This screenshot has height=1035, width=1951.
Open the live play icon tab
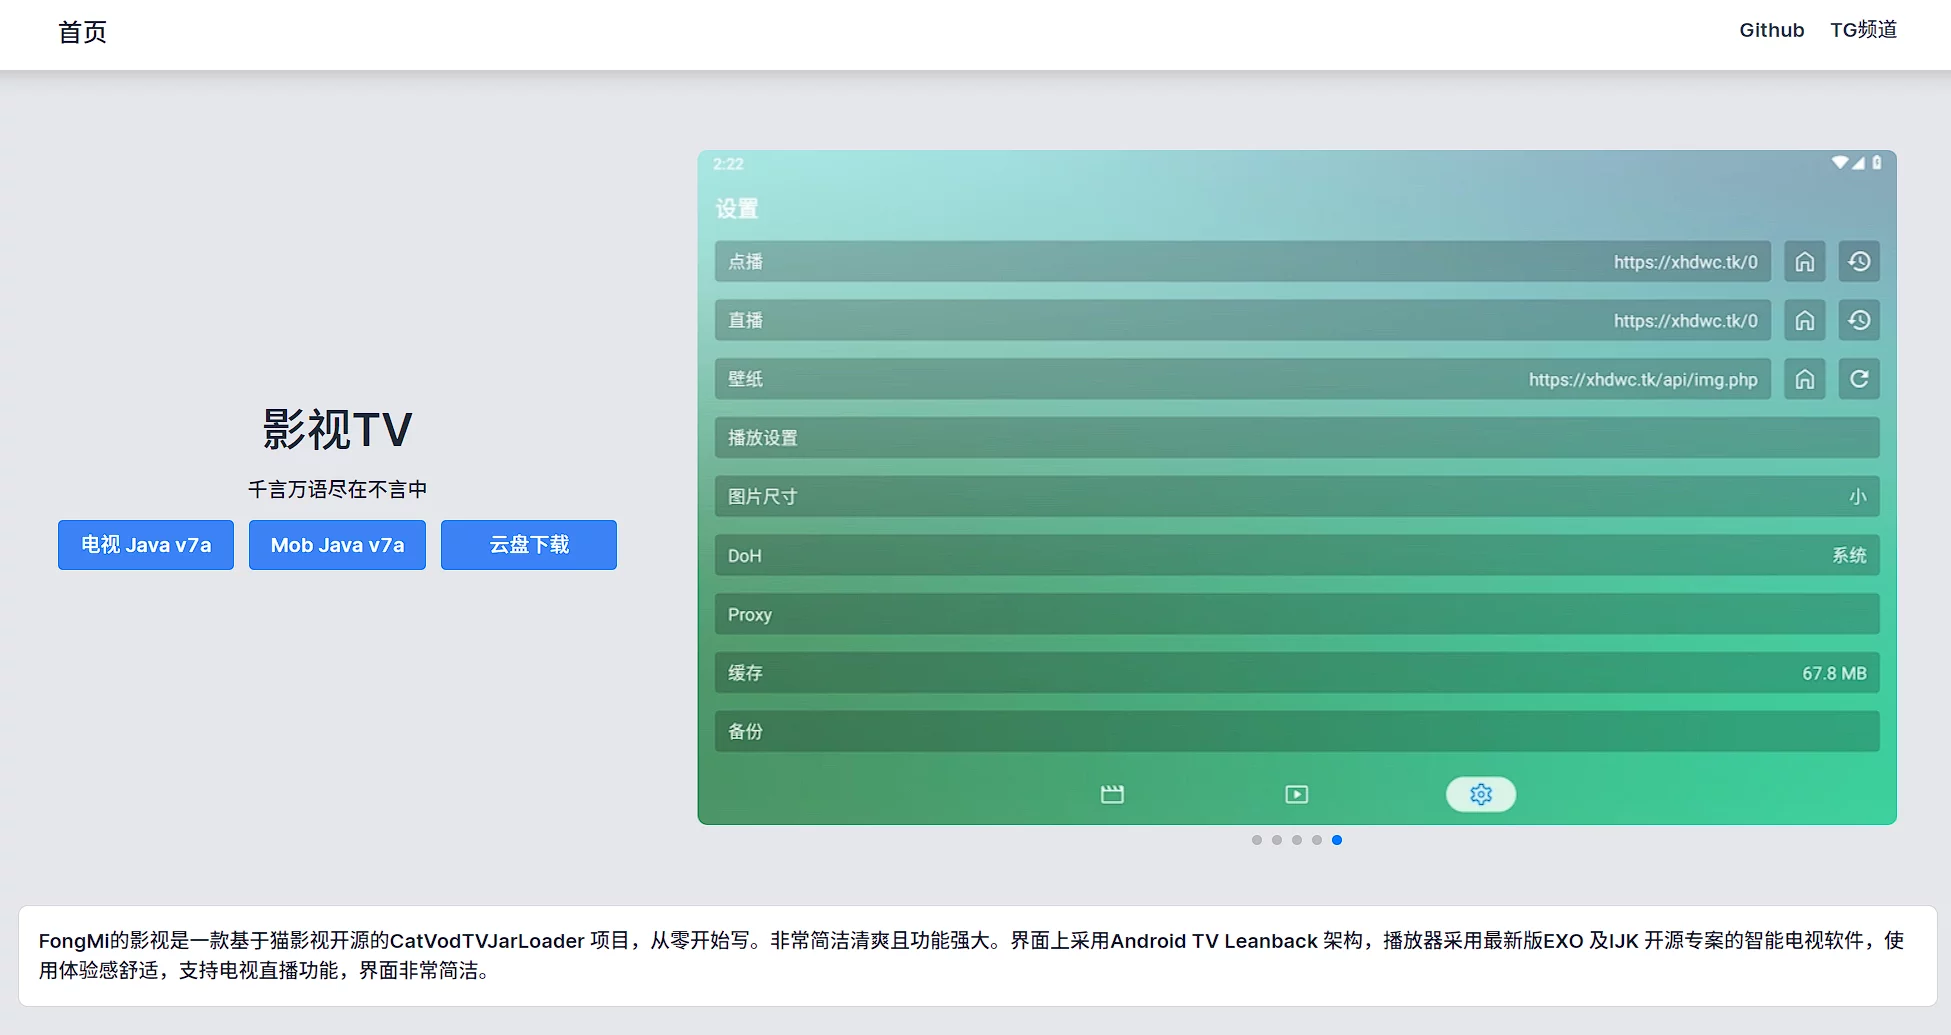pyautogui.click(x=1296, y=794)
